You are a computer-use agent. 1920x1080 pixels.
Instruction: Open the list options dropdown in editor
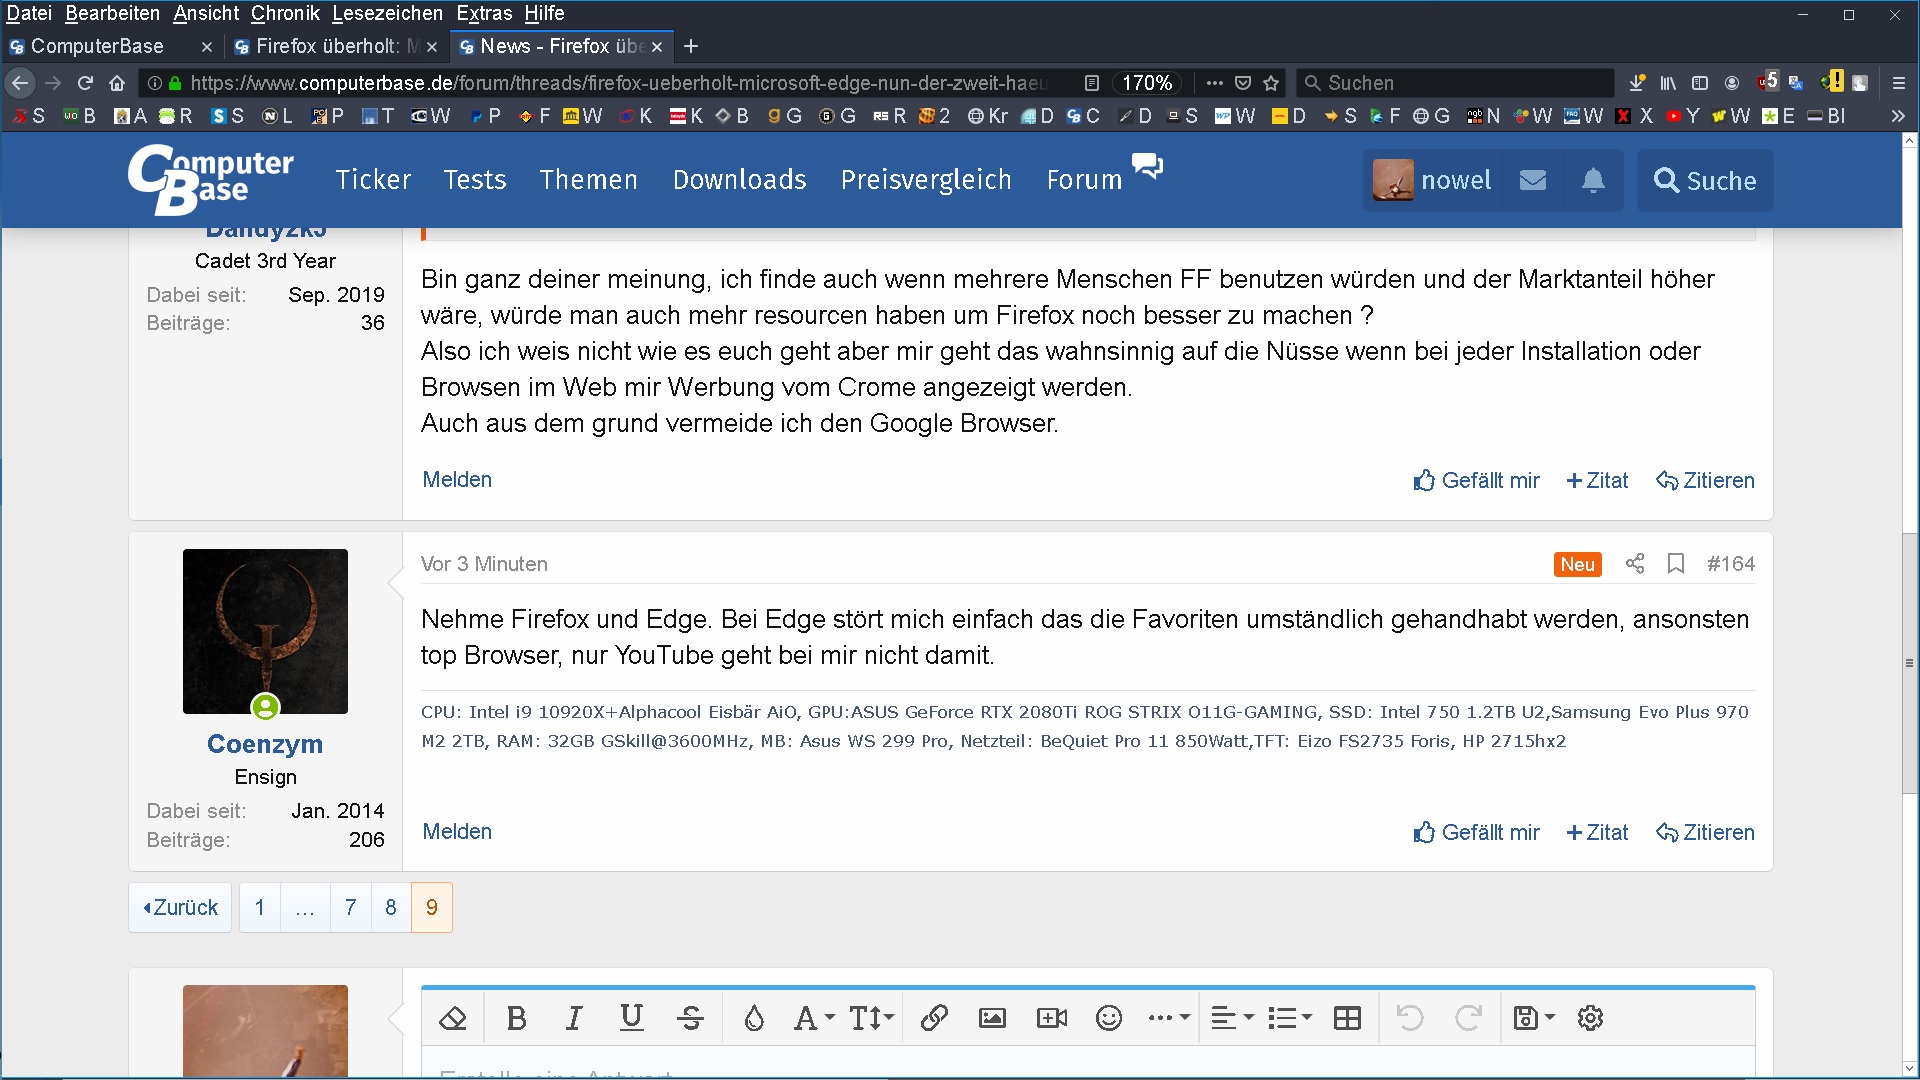[1289, 1018]
